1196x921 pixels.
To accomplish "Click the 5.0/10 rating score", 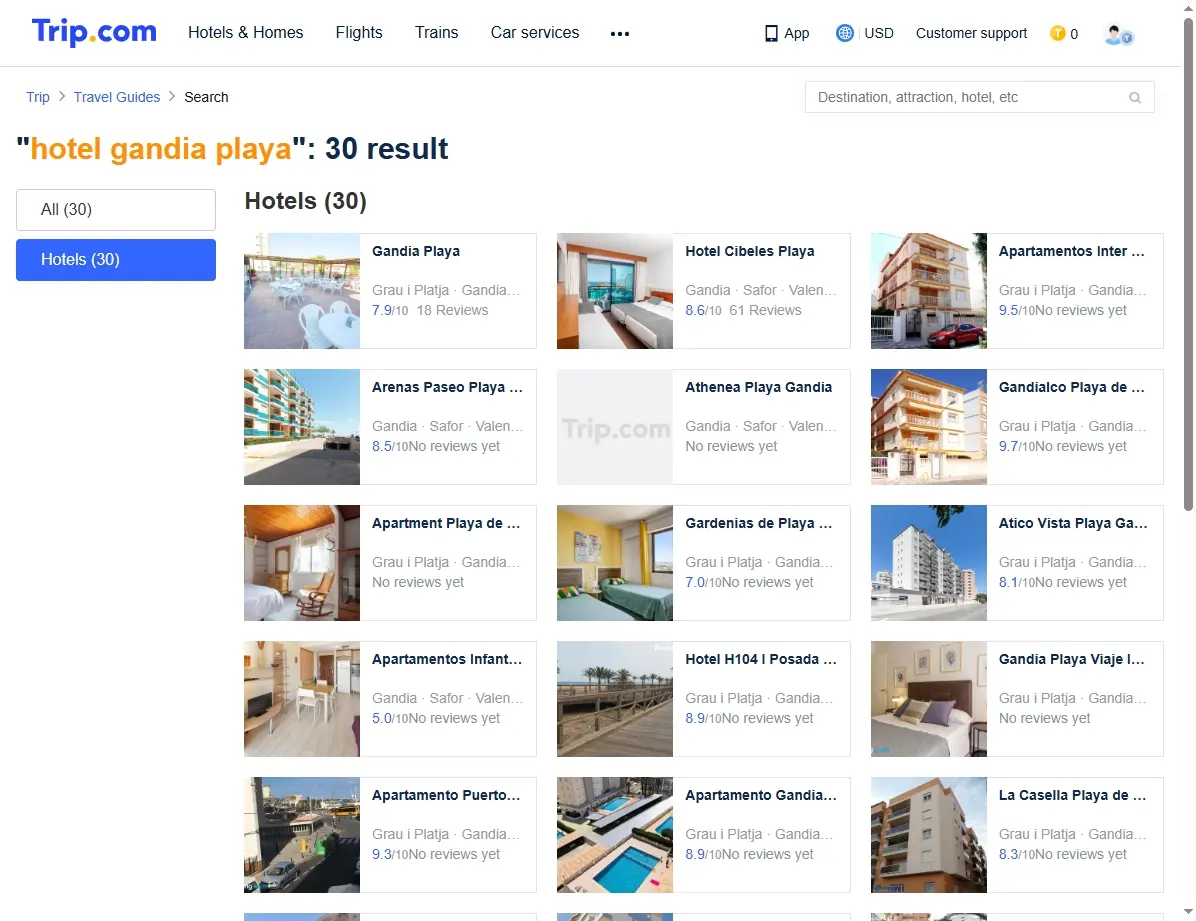I will (390, 718).
